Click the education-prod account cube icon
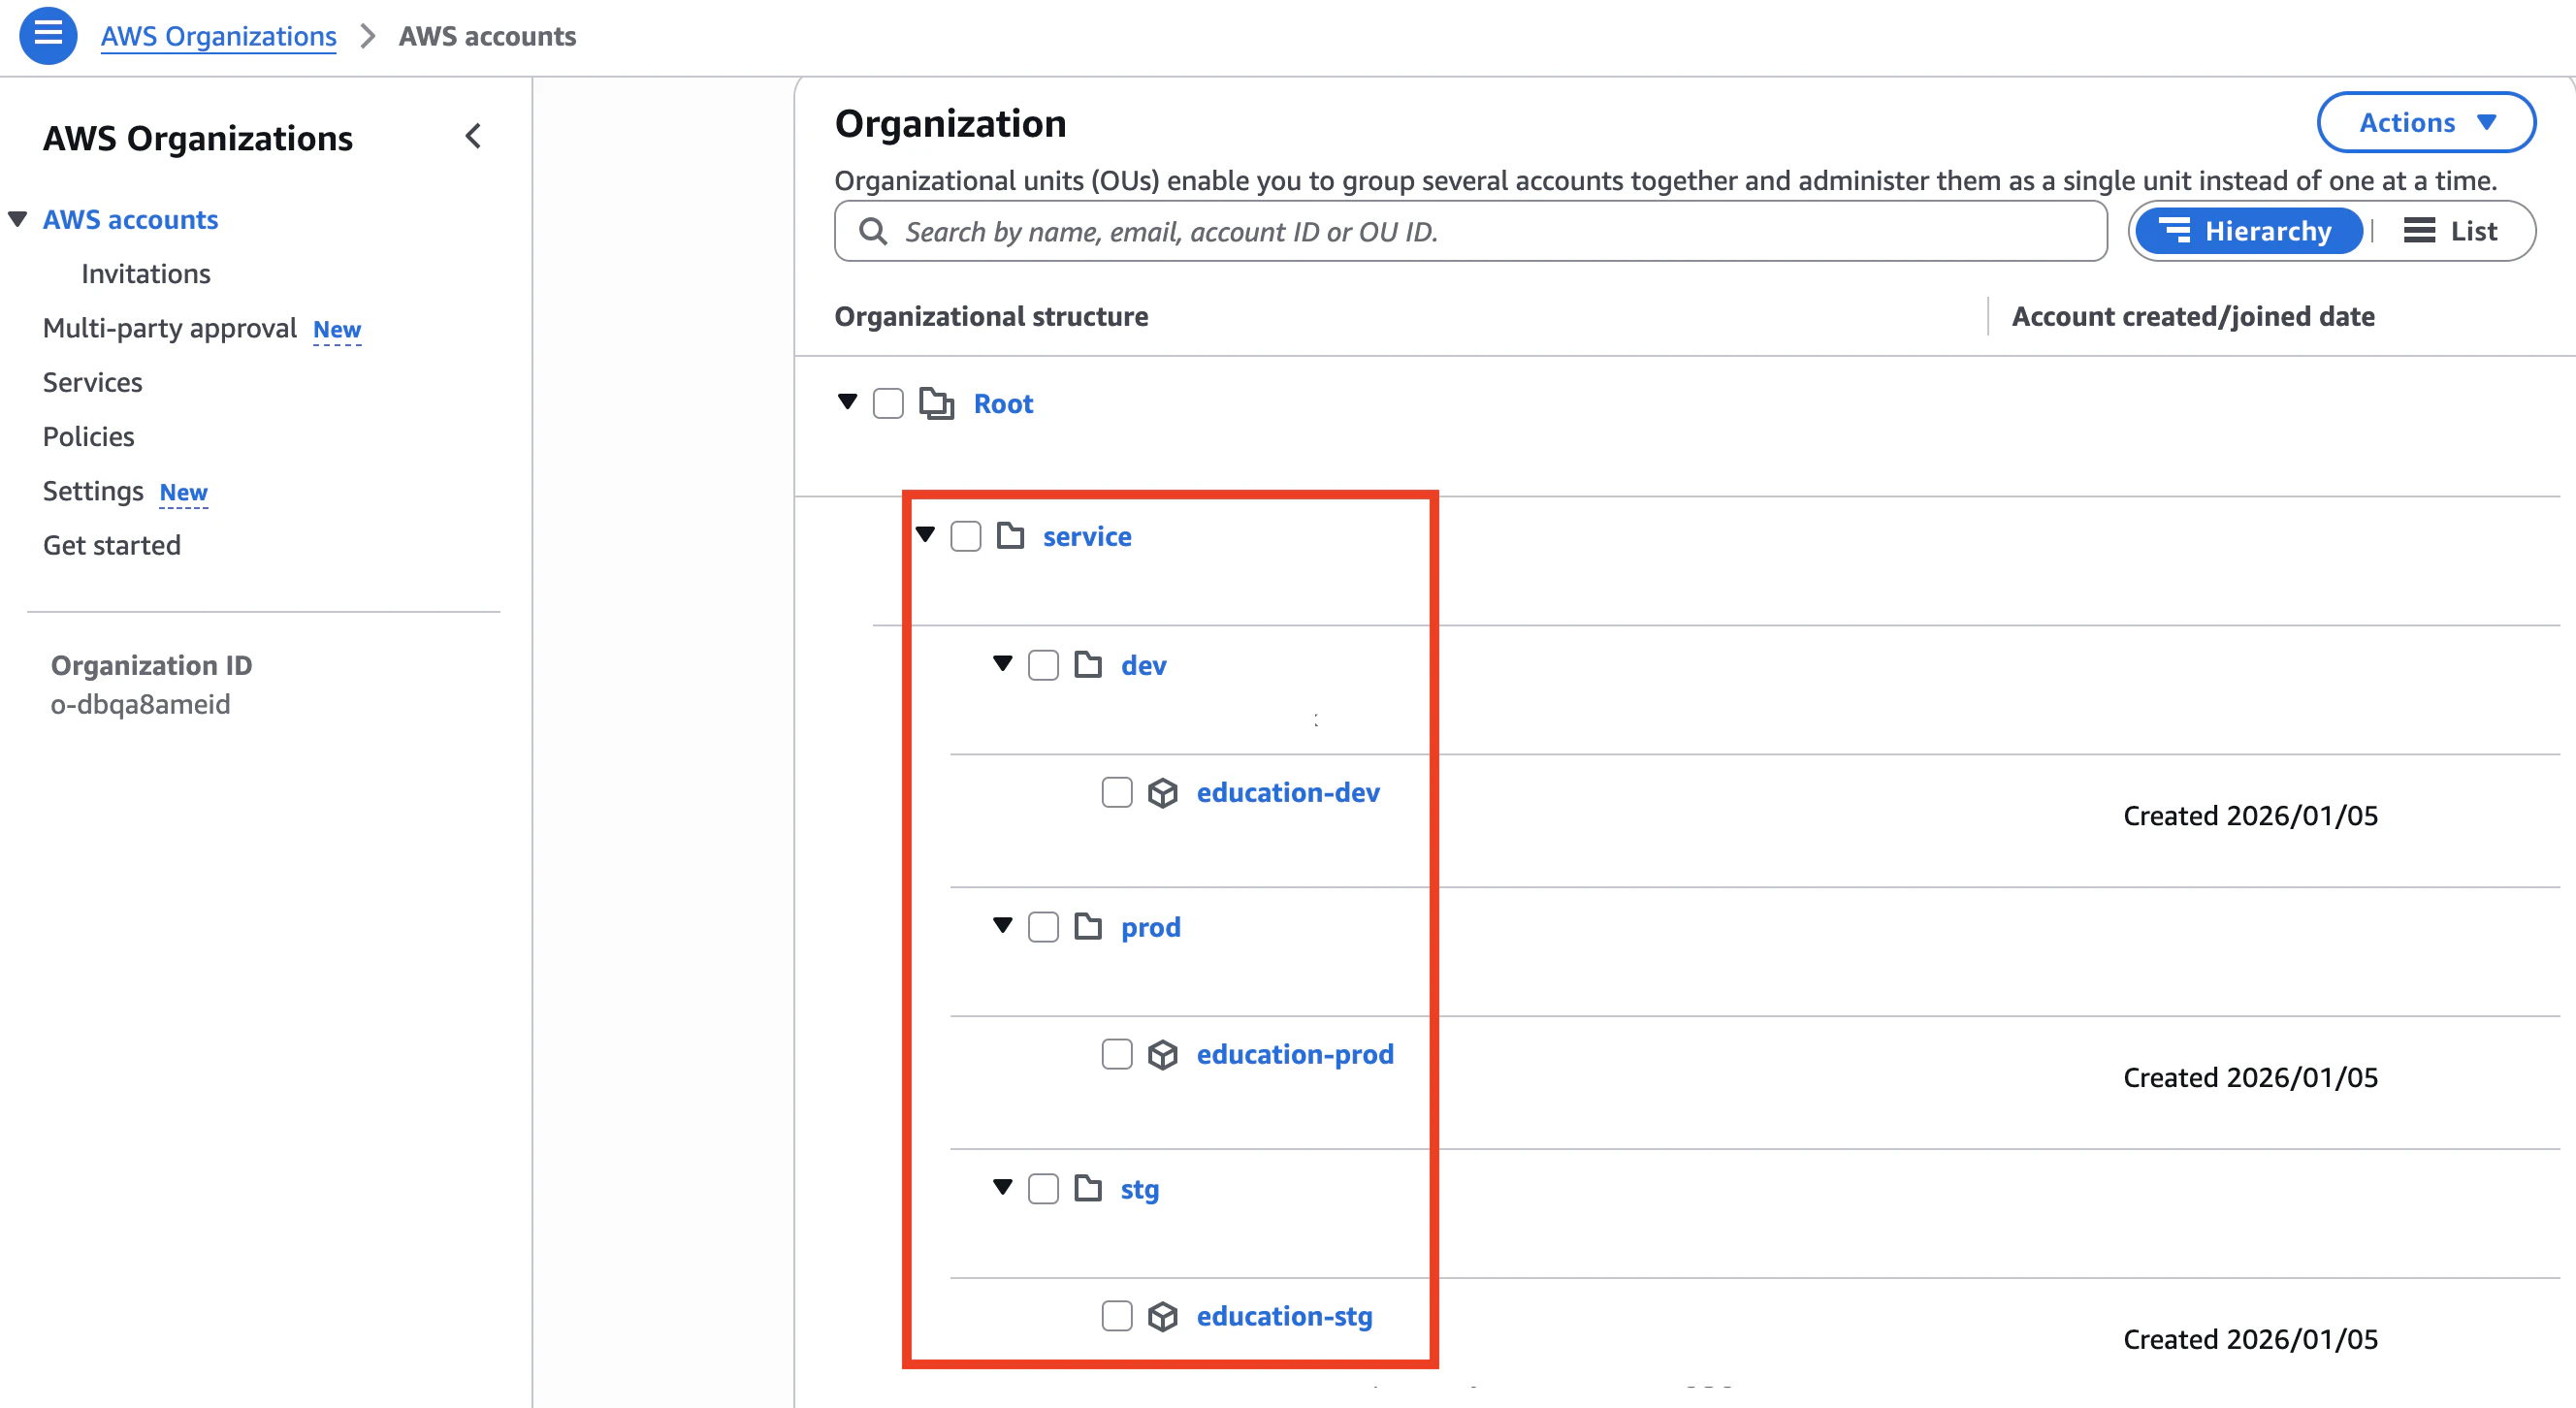 pyautogui.click(x=1162, y=1055)
